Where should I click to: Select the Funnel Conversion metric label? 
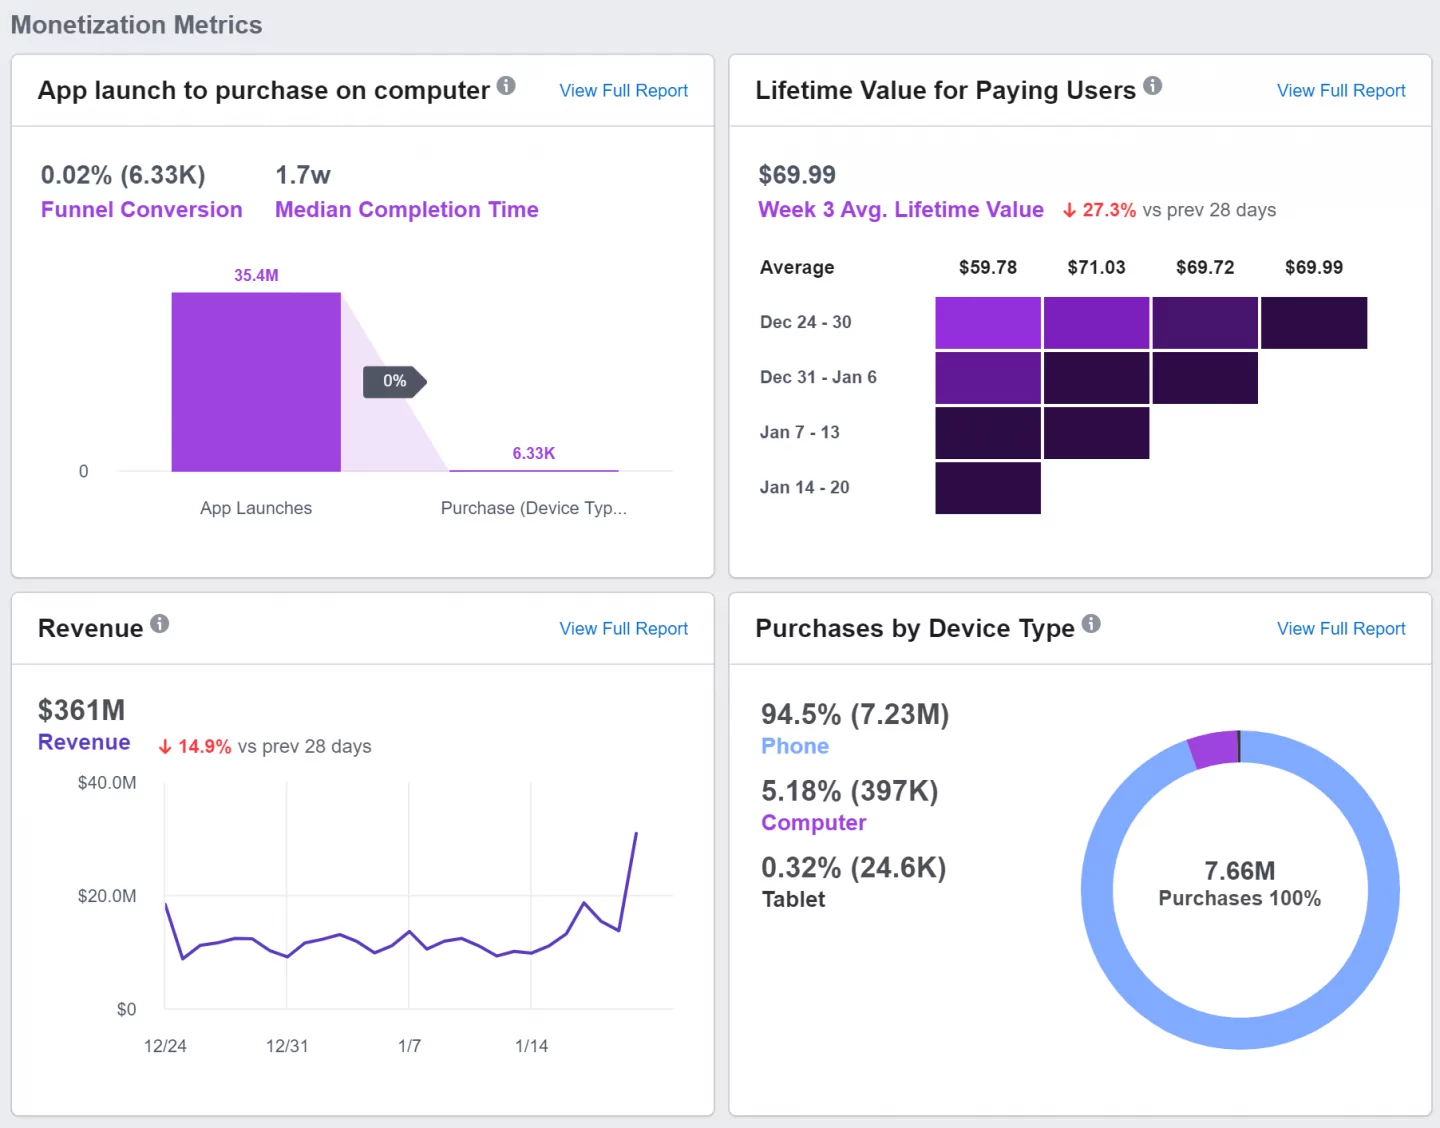coord(142,210)
